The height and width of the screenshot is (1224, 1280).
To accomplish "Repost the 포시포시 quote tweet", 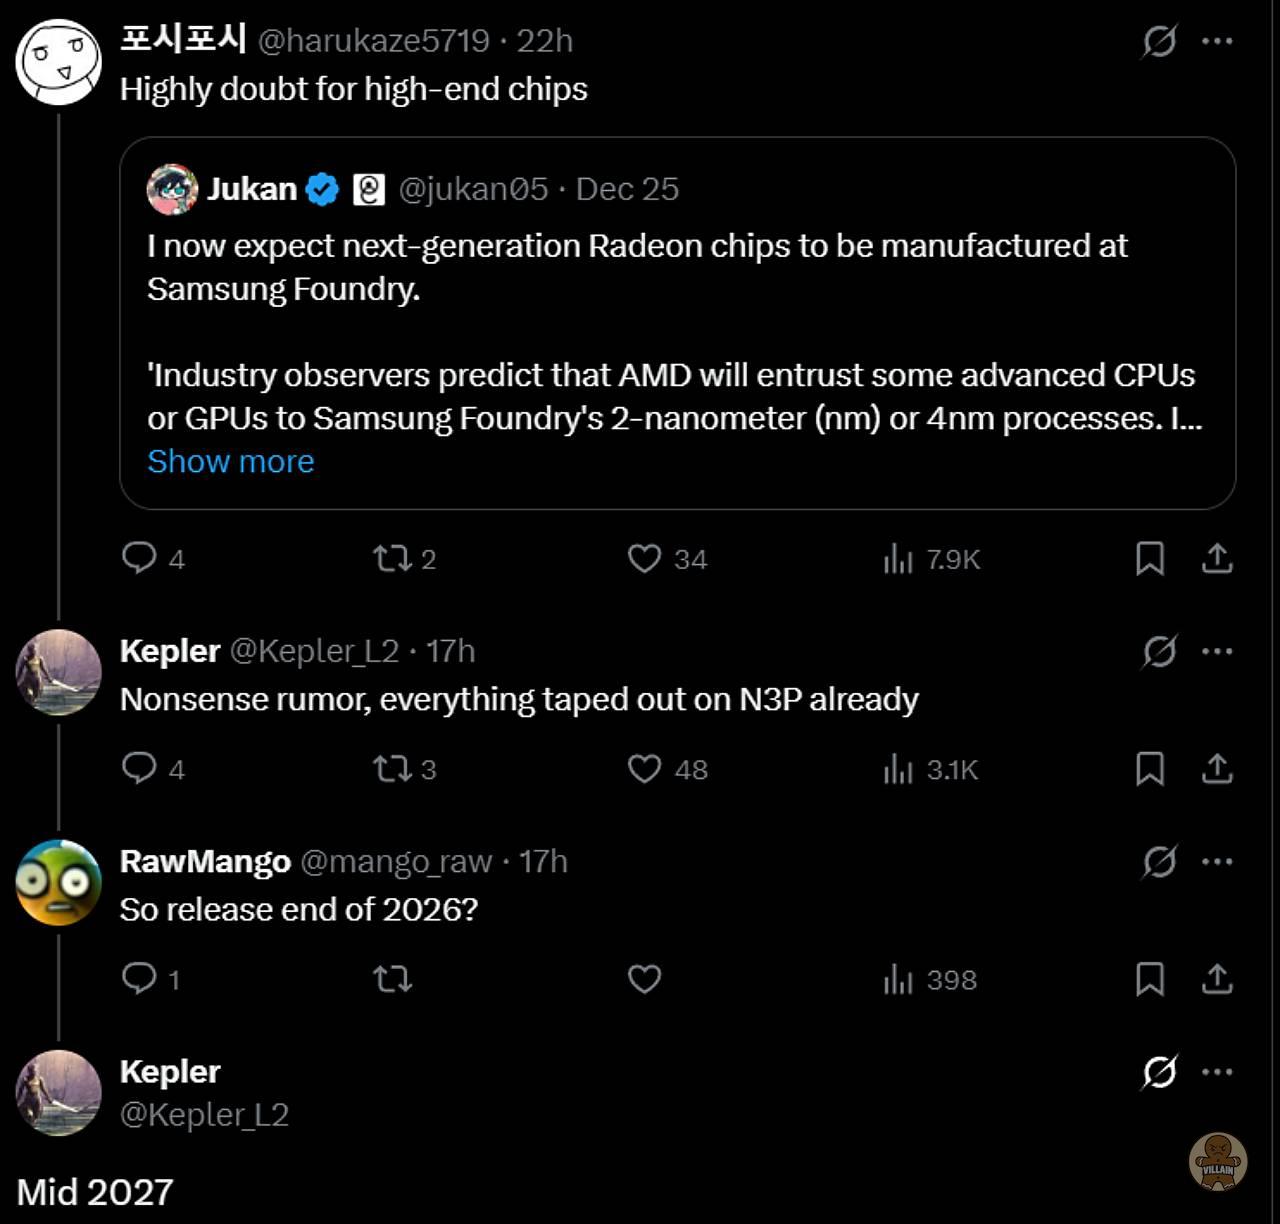I will 392,557.
